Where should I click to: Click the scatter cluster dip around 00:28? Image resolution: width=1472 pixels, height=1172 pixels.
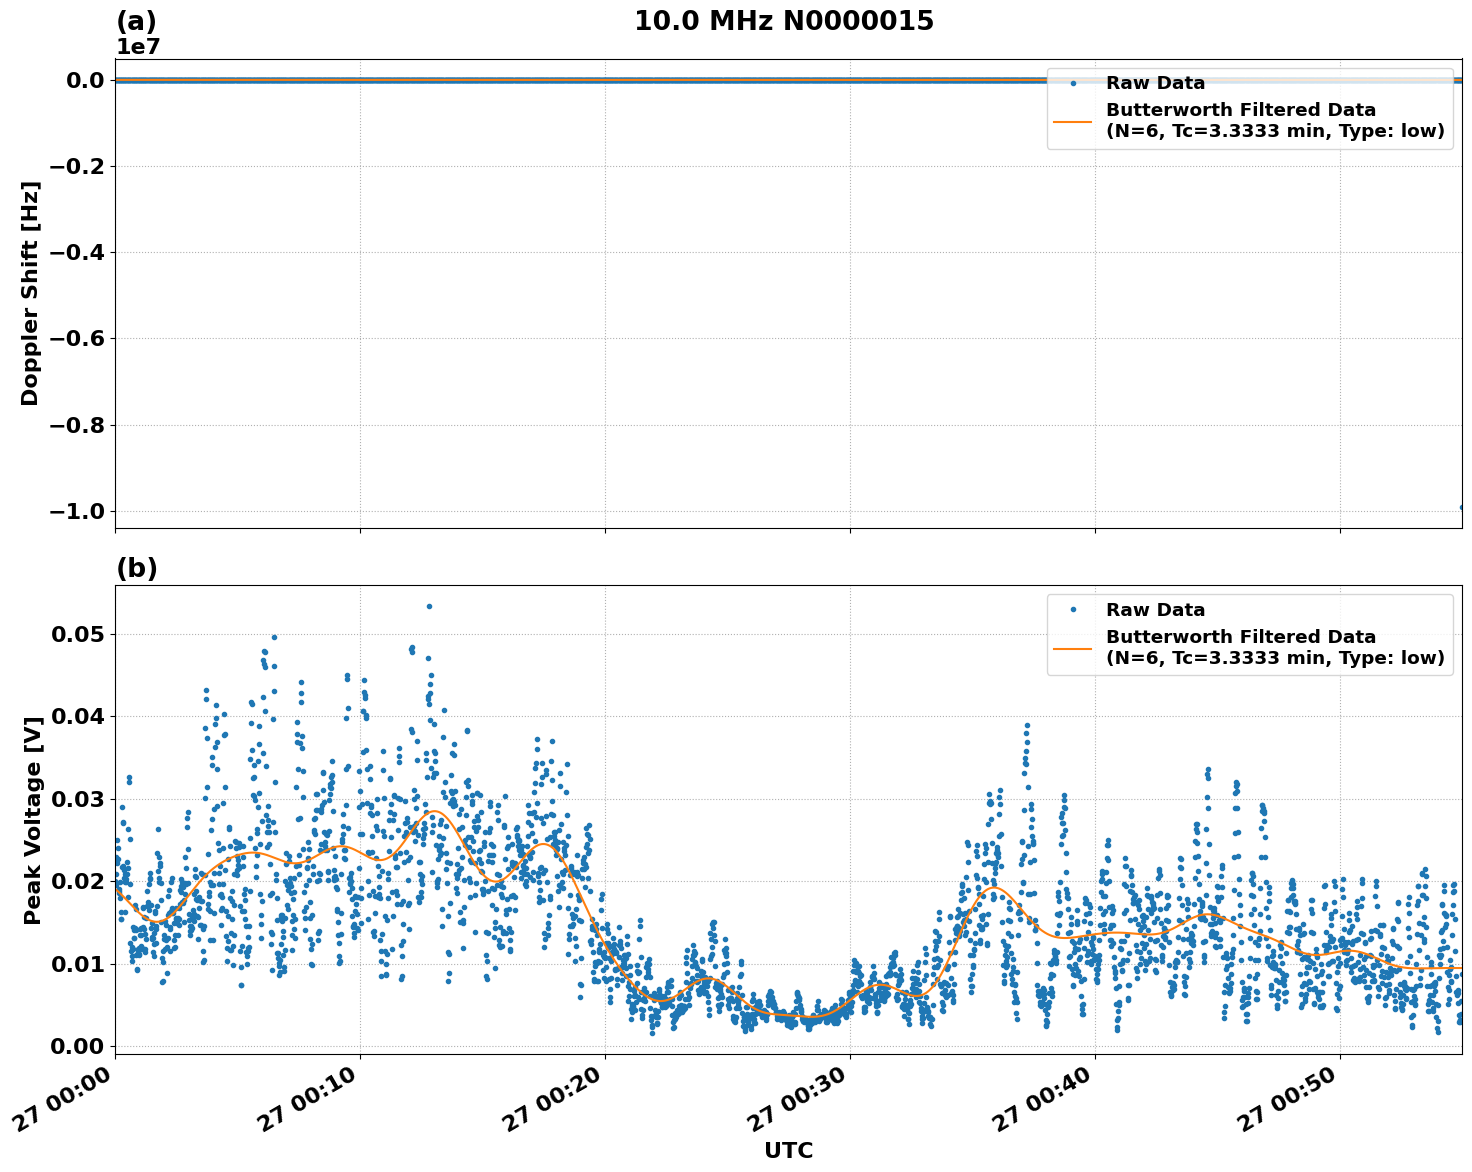pos(810,1015)
